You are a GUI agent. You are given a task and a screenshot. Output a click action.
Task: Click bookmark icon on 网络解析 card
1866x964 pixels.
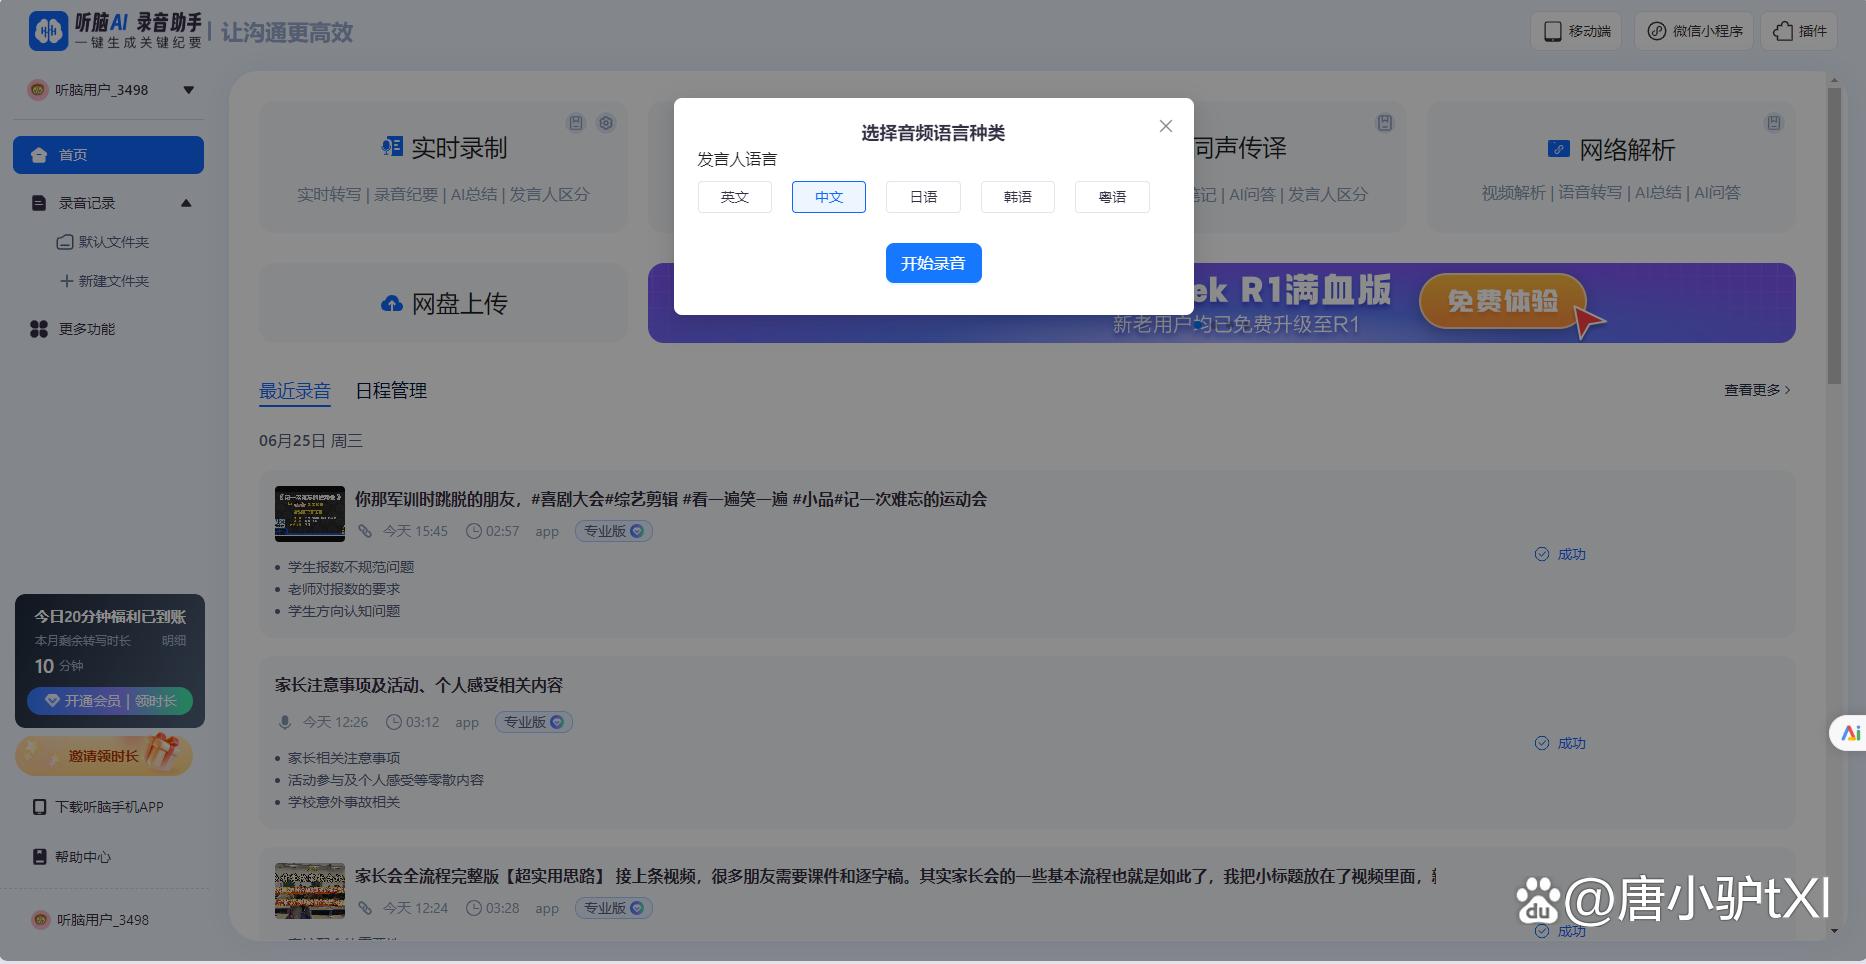pos(1772,122)
